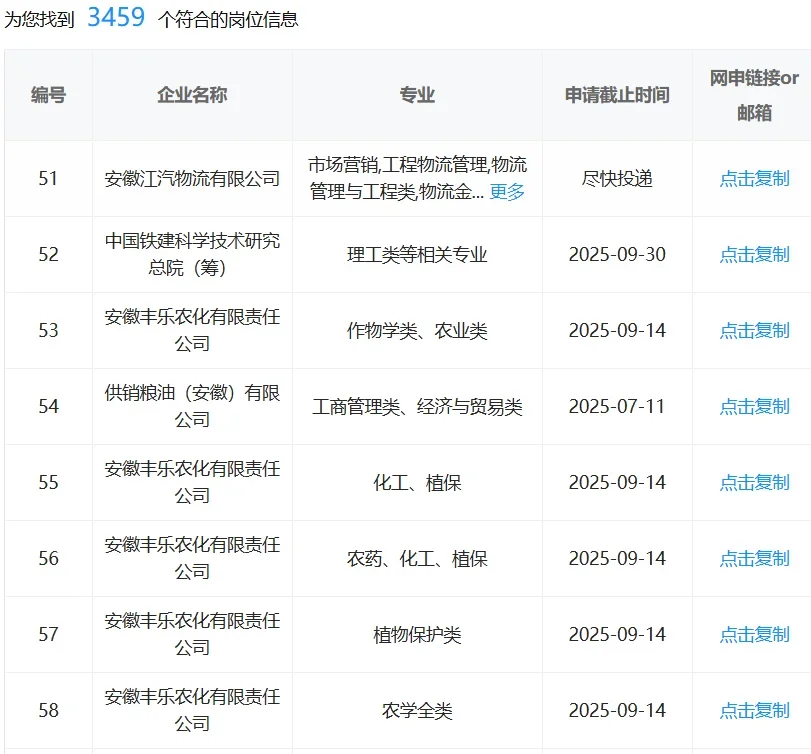Select row number 52
Viewport: 811px width, 754px height.
tap(48, 254)
